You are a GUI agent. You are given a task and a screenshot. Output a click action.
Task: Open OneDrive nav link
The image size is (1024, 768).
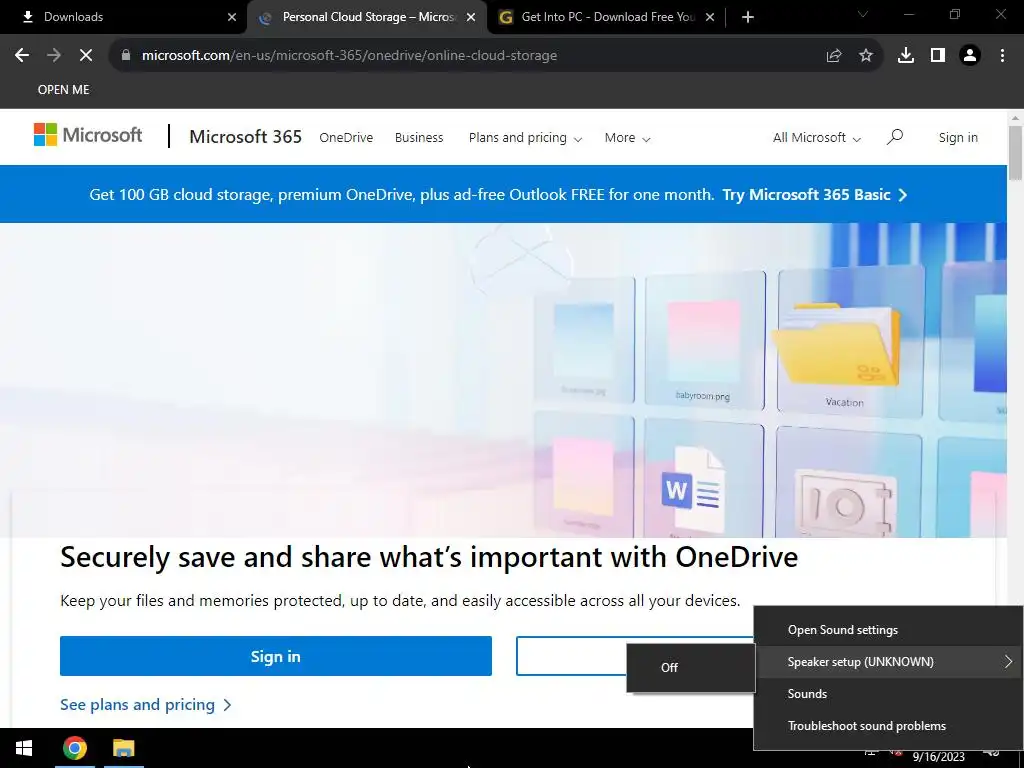[x=346, y=138]
